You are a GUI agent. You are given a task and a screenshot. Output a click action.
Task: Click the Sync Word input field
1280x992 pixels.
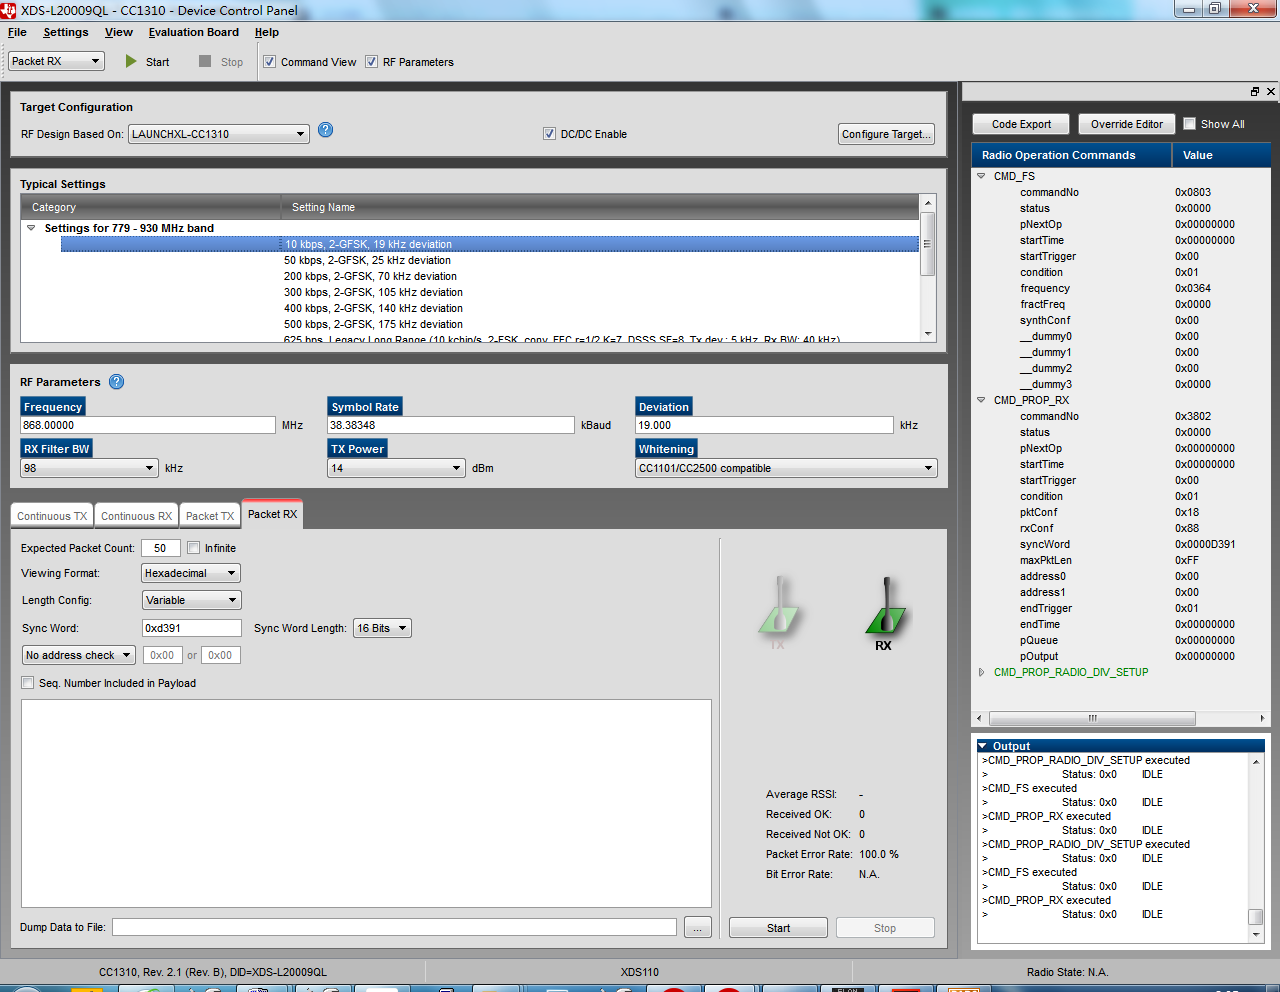coord(192,628)
